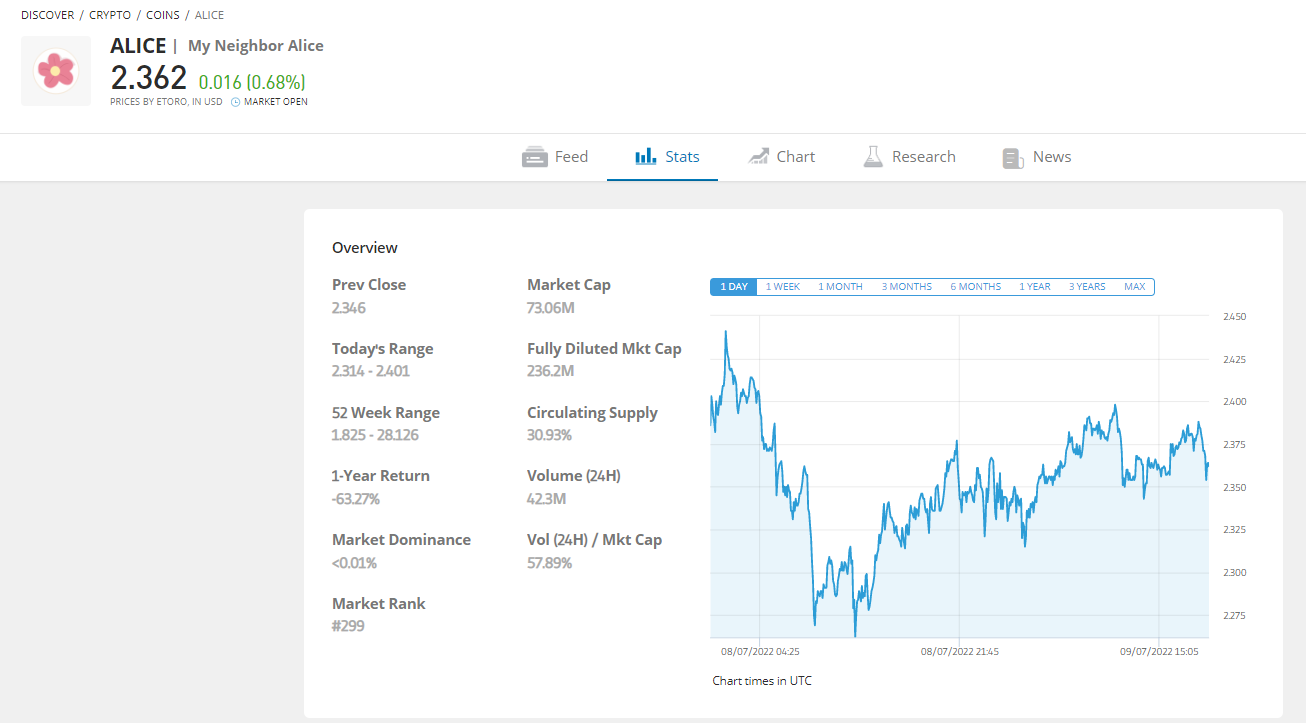1306x723 pixels.
Task: Click the market open clock icon
Action: [235, 102]
